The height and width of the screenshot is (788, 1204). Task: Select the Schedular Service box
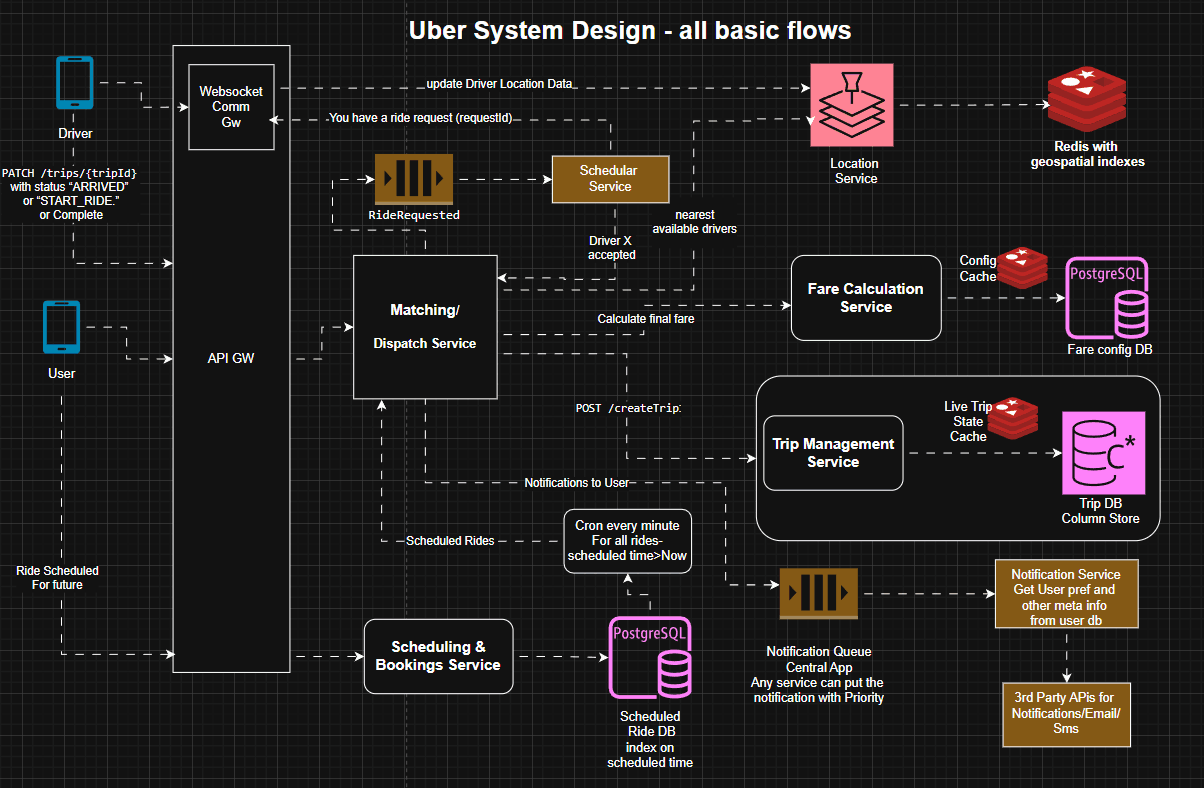click(x=609, y=178)
